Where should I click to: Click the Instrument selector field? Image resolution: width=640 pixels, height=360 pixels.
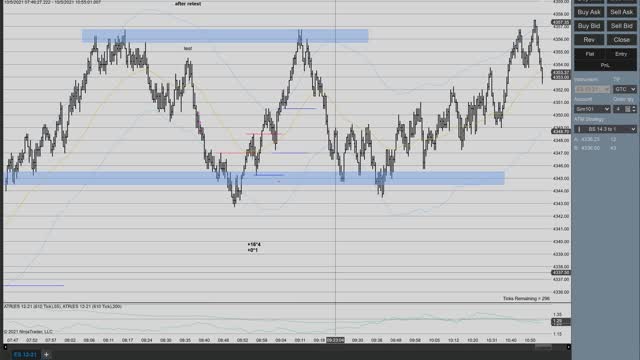[x=592, y=89]
